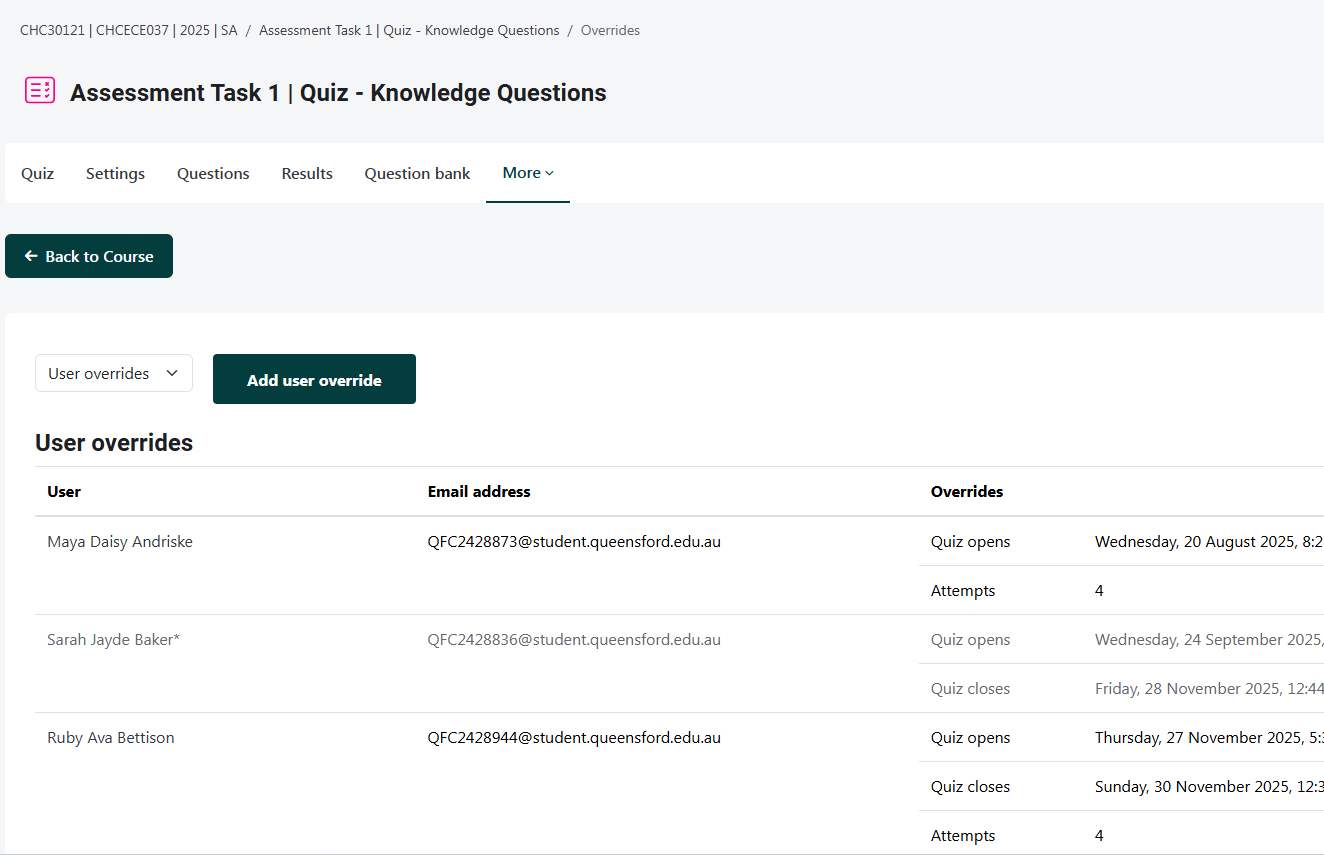
Task: Click the Email address column header
Action: (479, 492)
